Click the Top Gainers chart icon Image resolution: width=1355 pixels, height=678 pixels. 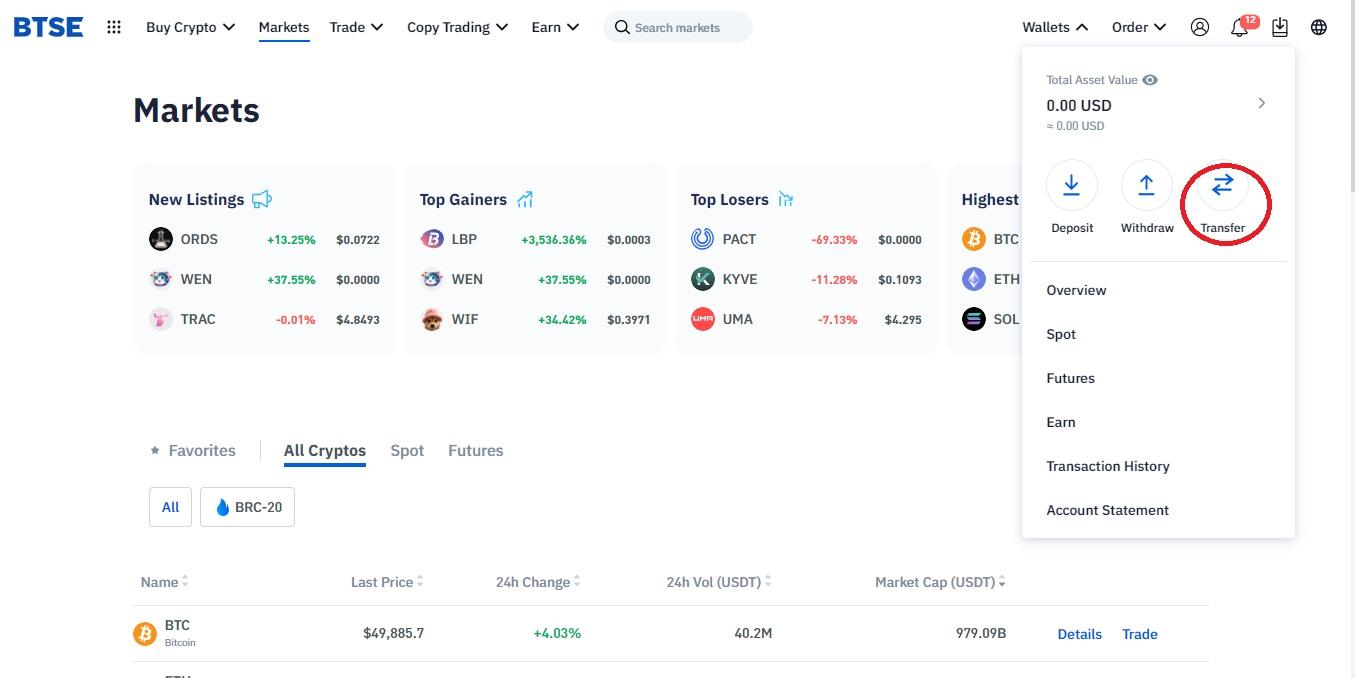tap(525, 199)
